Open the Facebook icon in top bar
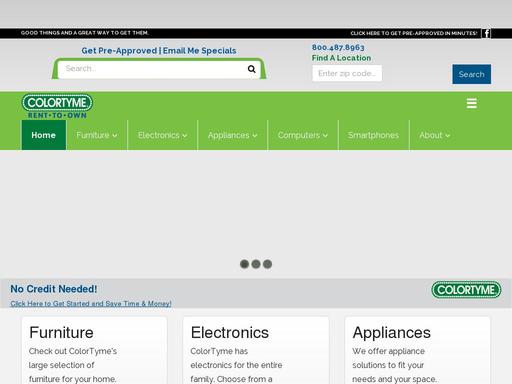Viewport: 512px width, 384px height. (486, 33)
